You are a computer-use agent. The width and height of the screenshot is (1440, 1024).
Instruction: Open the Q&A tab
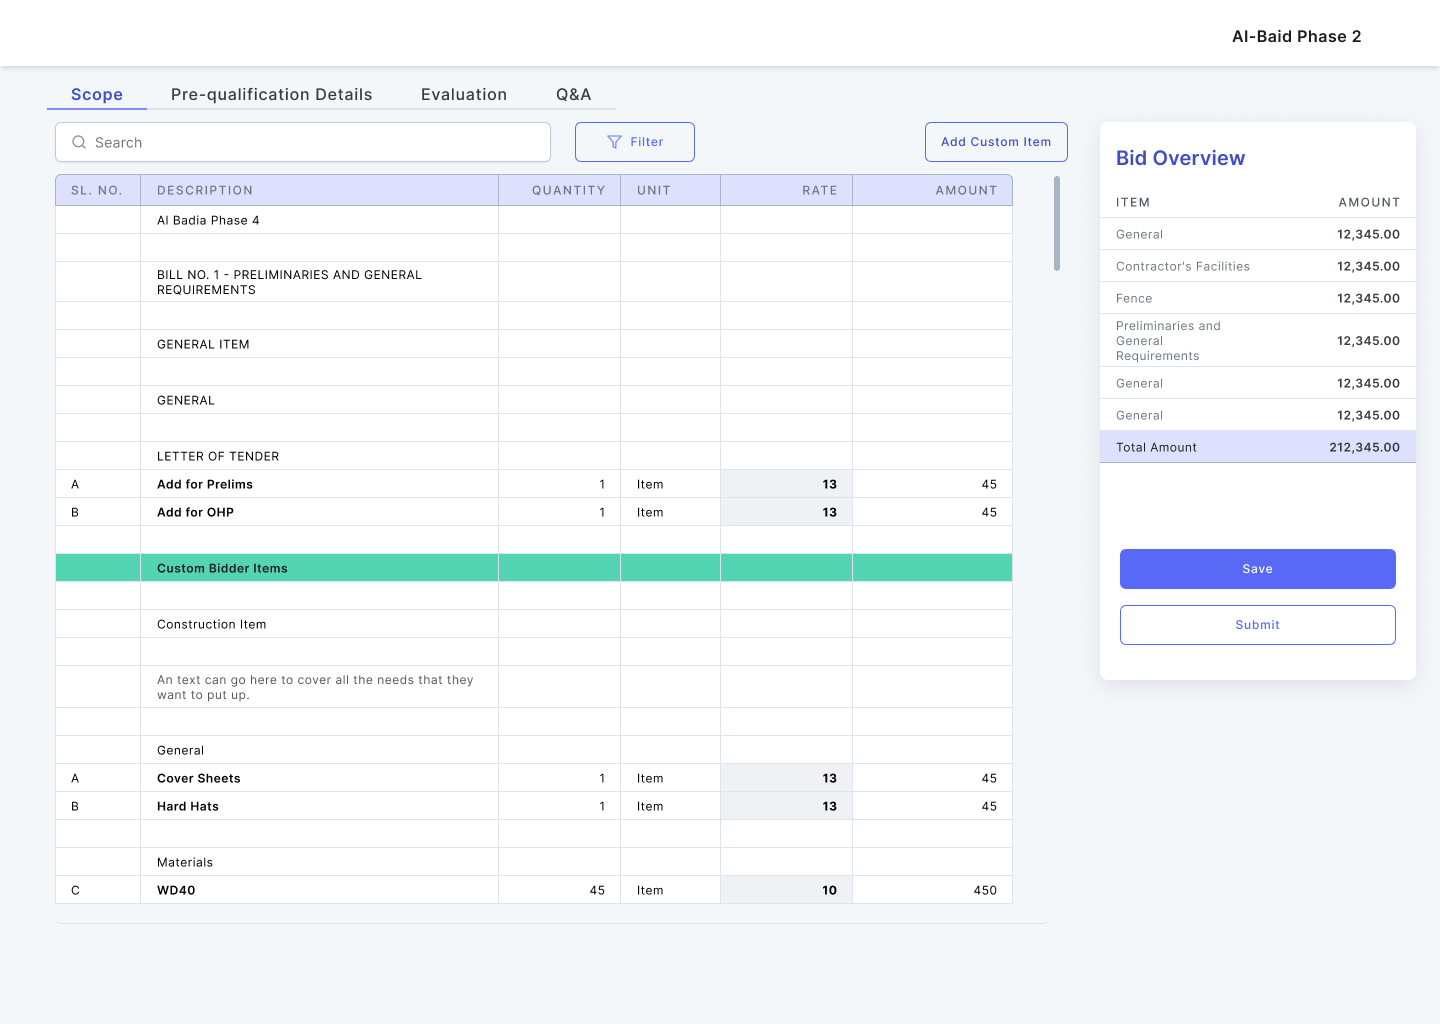(574, 94)
